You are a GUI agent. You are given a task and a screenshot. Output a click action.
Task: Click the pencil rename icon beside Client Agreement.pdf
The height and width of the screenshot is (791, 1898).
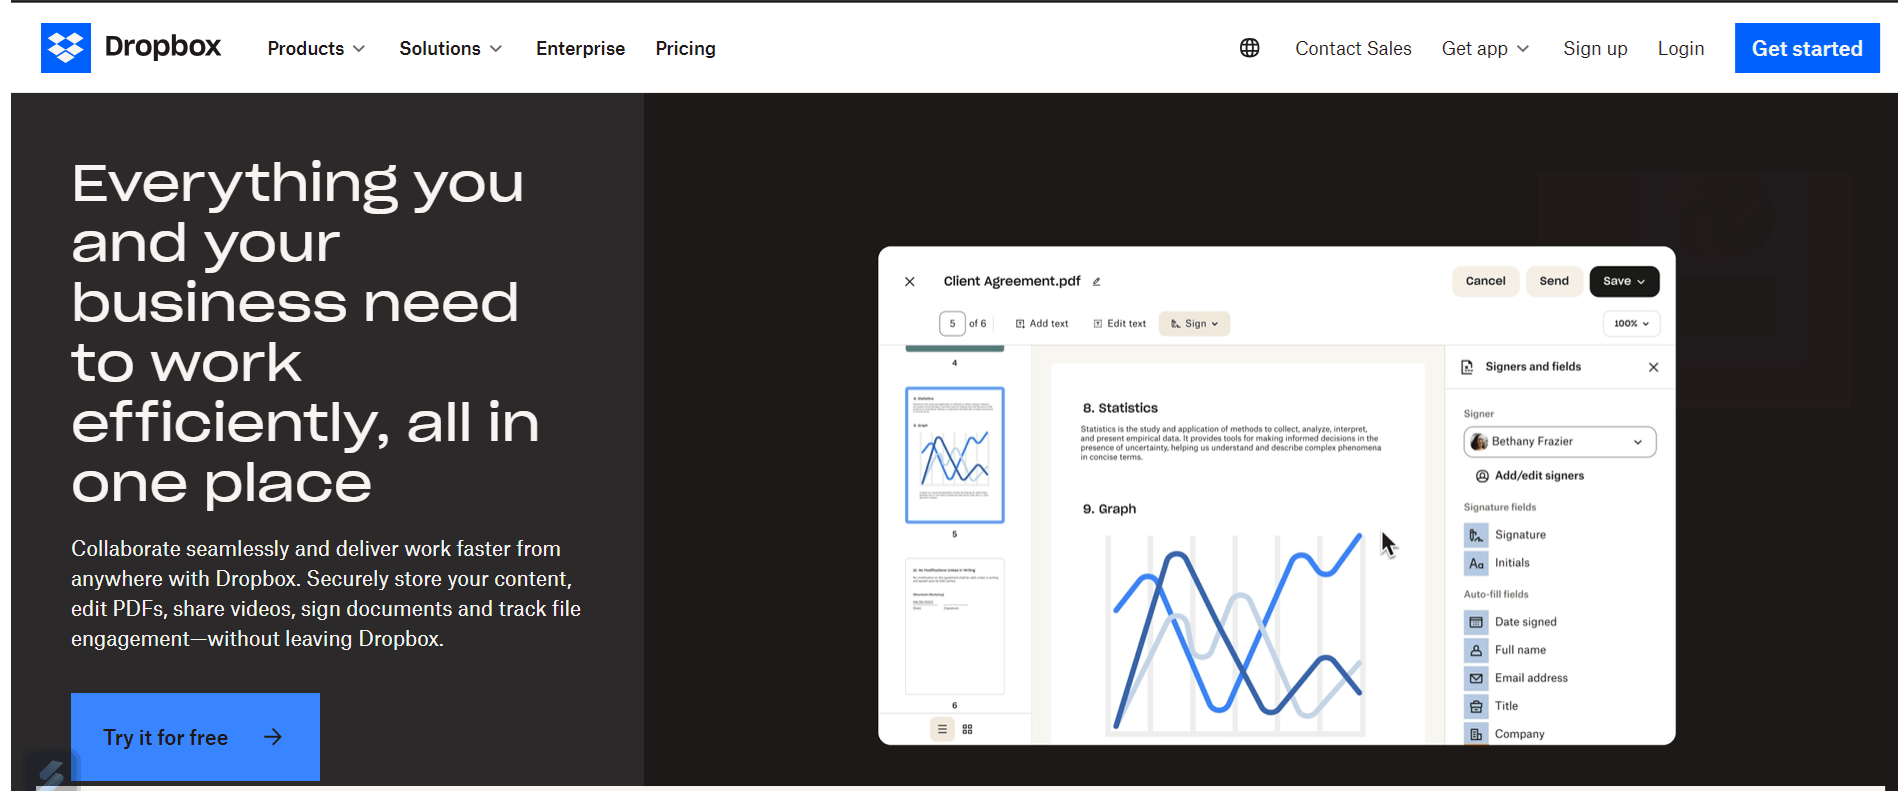pyautogui.click(x=1096, y=282)
